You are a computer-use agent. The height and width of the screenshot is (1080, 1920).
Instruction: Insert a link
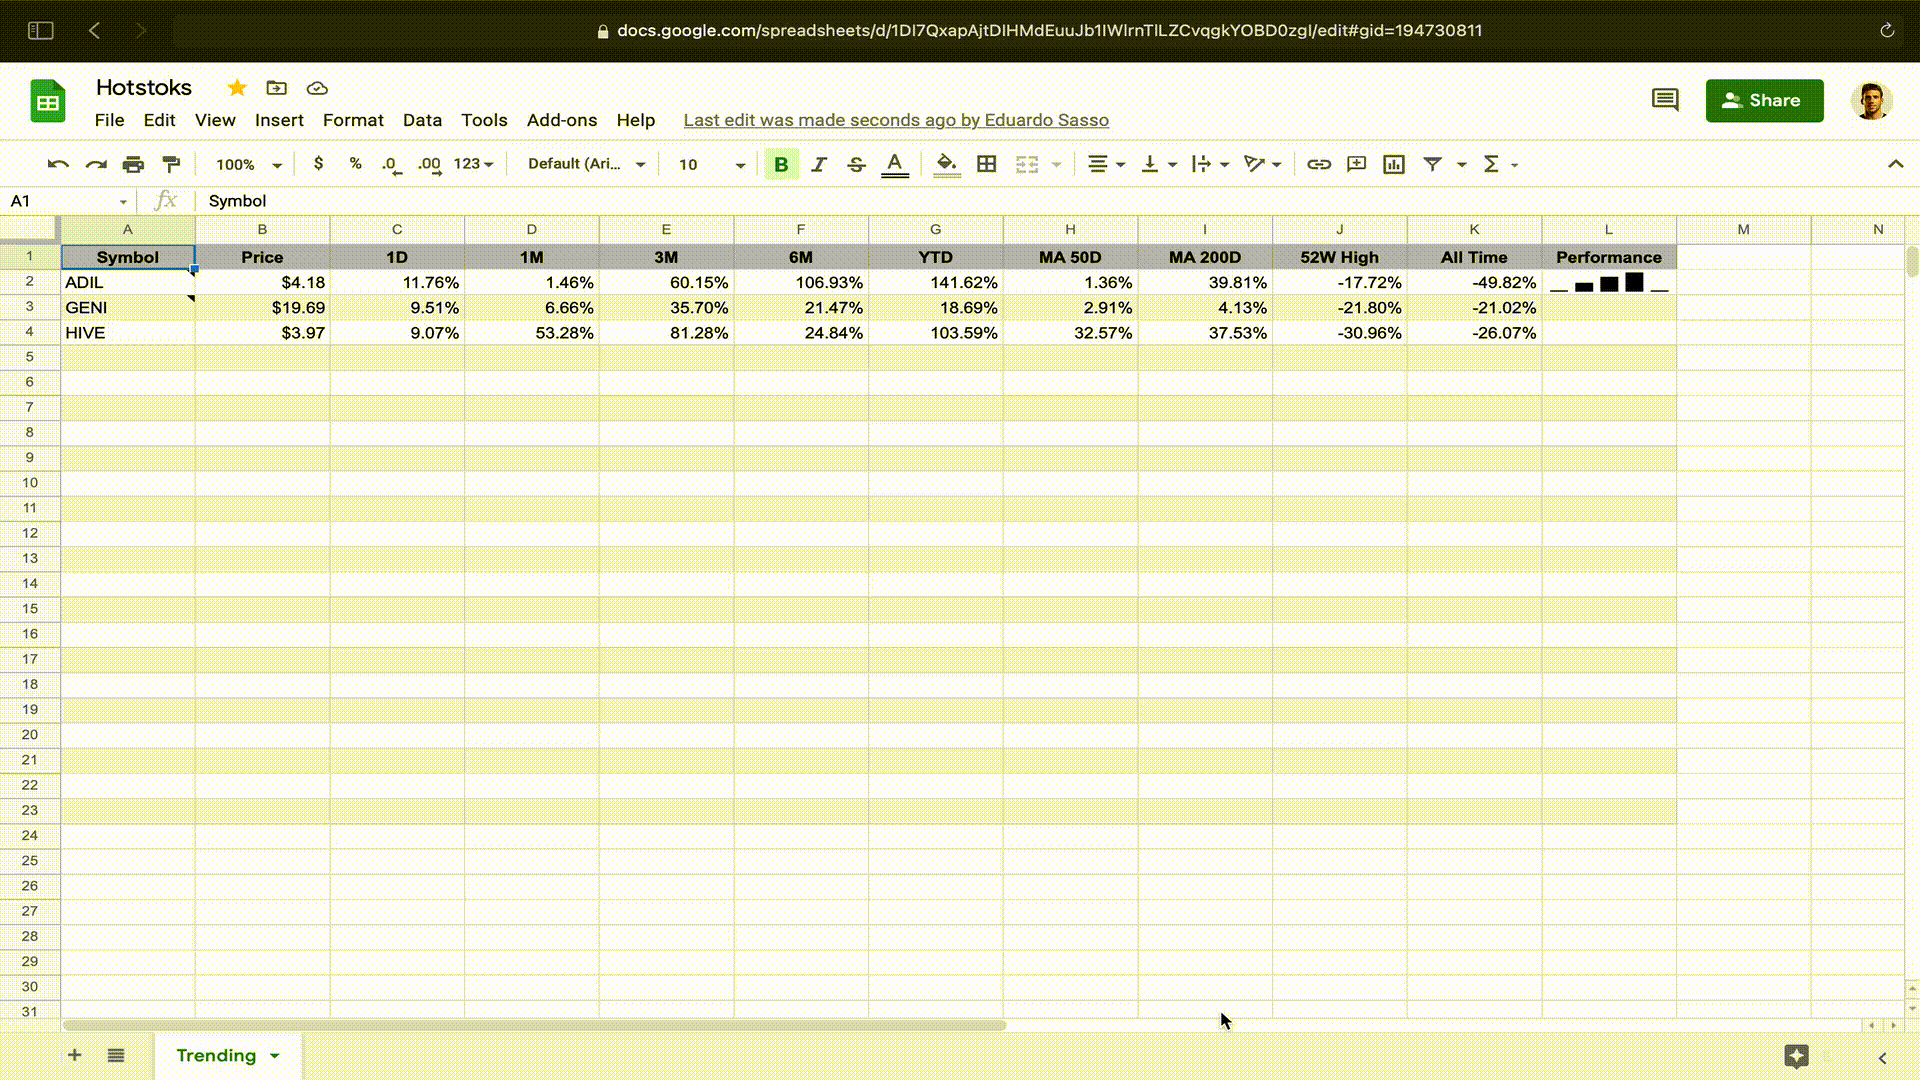(1319, 164)
